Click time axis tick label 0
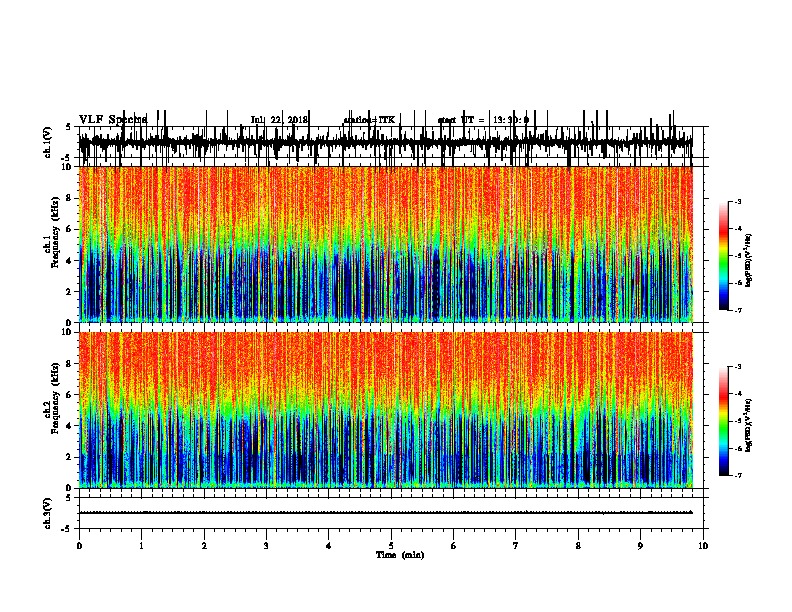The width and height of the screenshot is (792, 612). click(79, 546)
